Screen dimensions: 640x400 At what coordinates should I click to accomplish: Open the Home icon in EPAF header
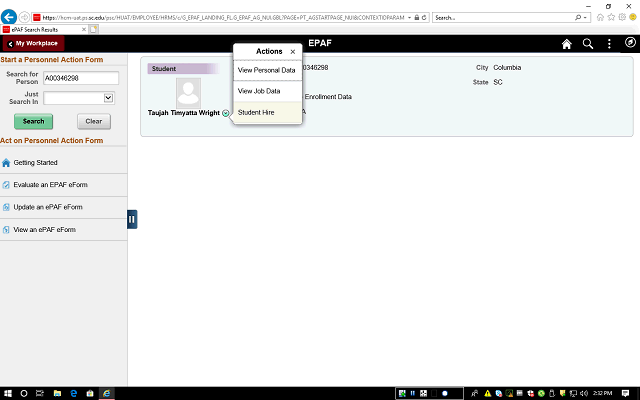tap(567, 44)
